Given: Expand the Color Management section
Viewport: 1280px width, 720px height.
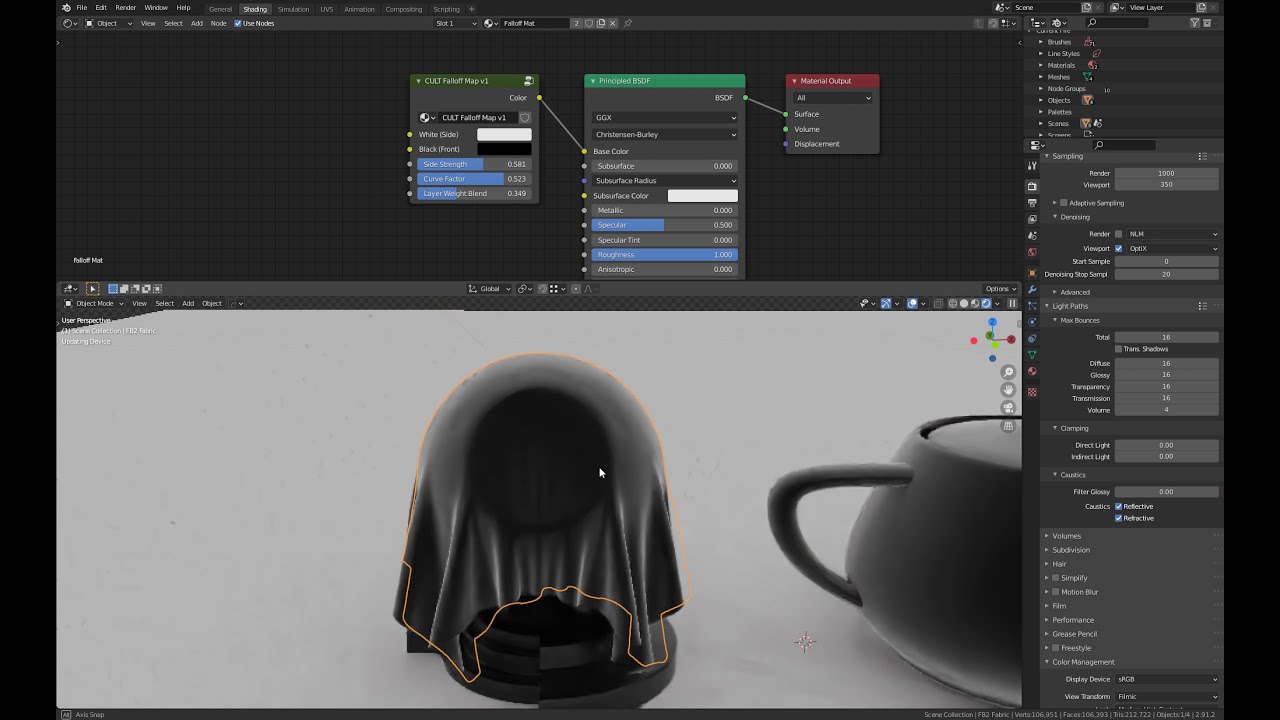Looking at the screenshot, I should click(x=1082, y=661).
